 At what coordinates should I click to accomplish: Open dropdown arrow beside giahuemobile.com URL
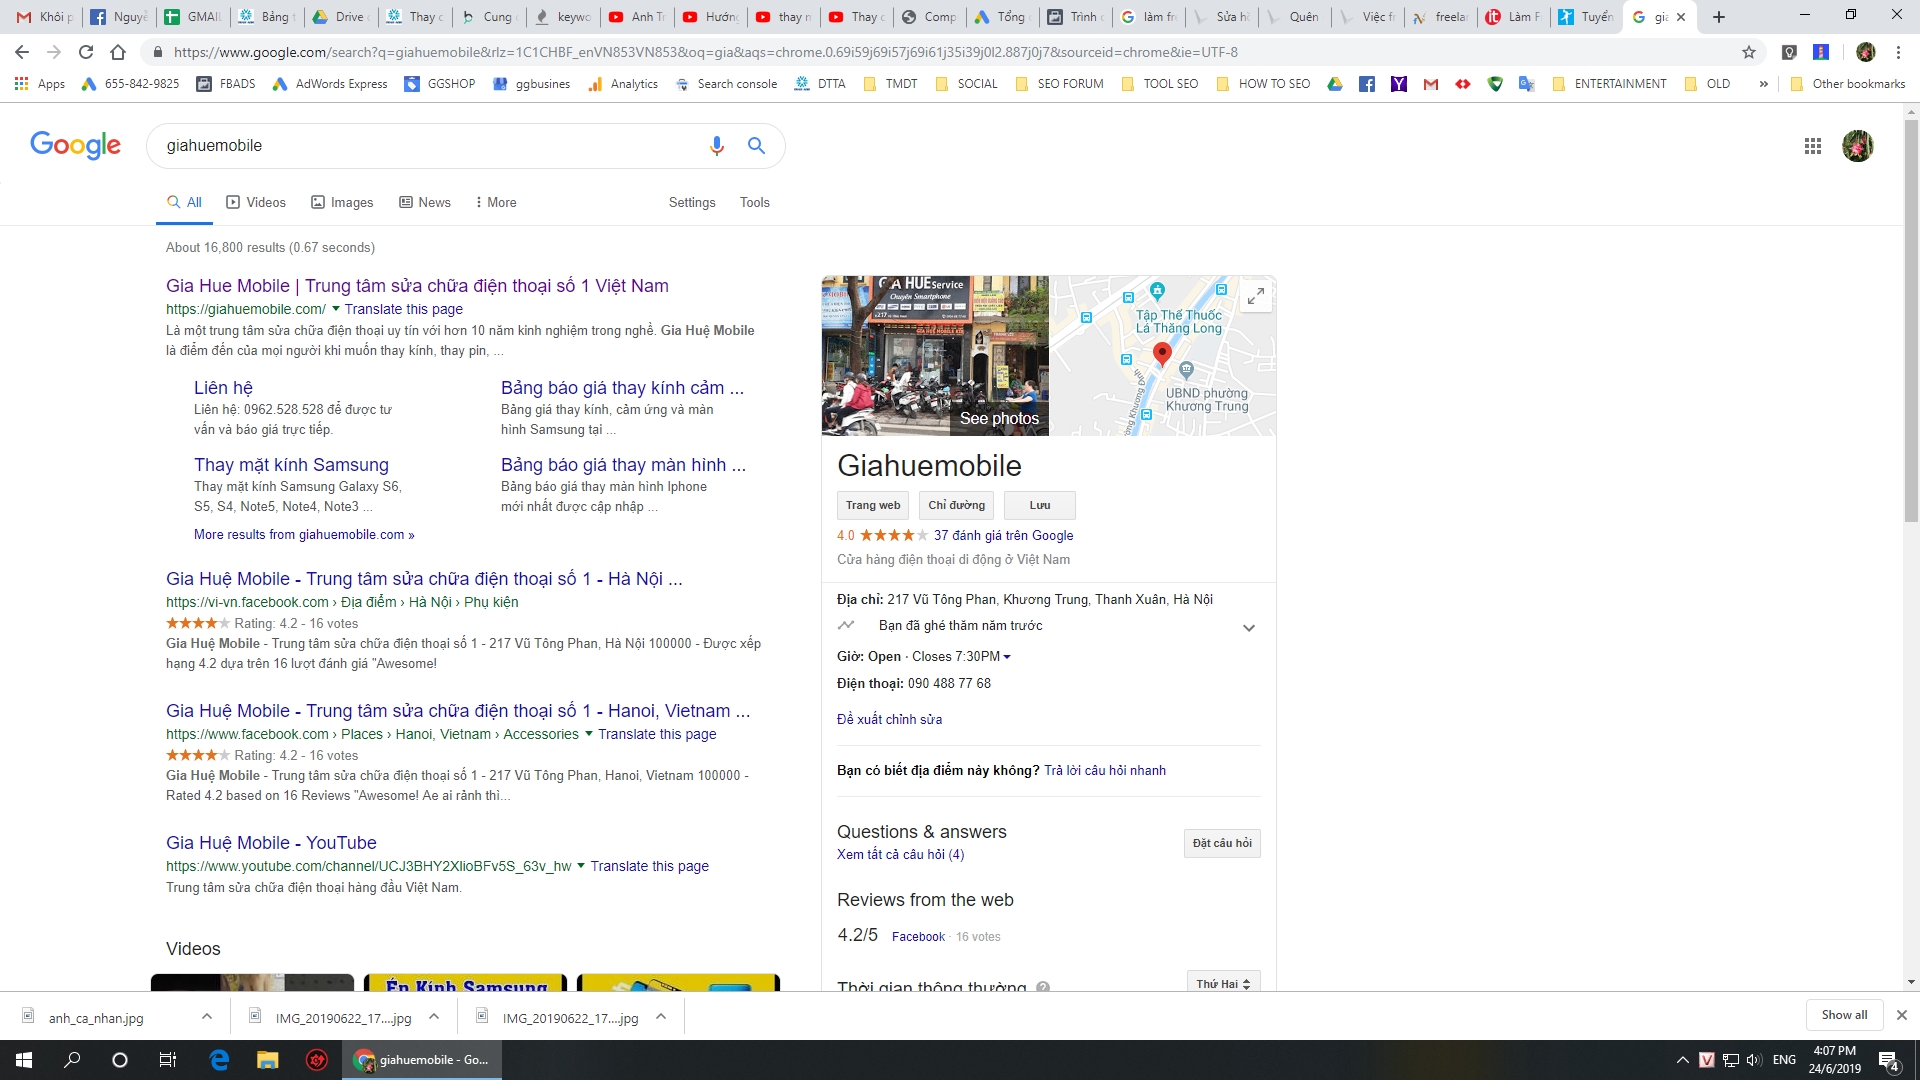(336, 309)
